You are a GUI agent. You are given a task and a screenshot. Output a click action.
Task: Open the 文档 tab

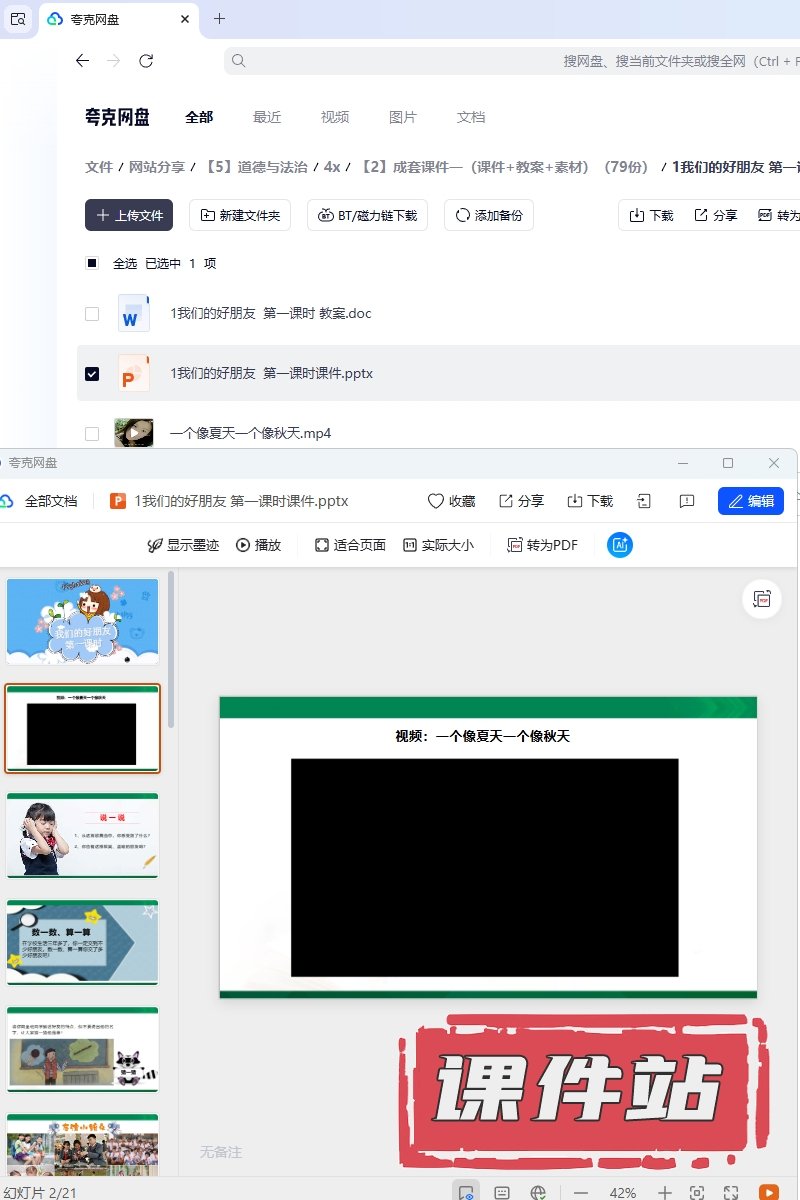point(471,117)
